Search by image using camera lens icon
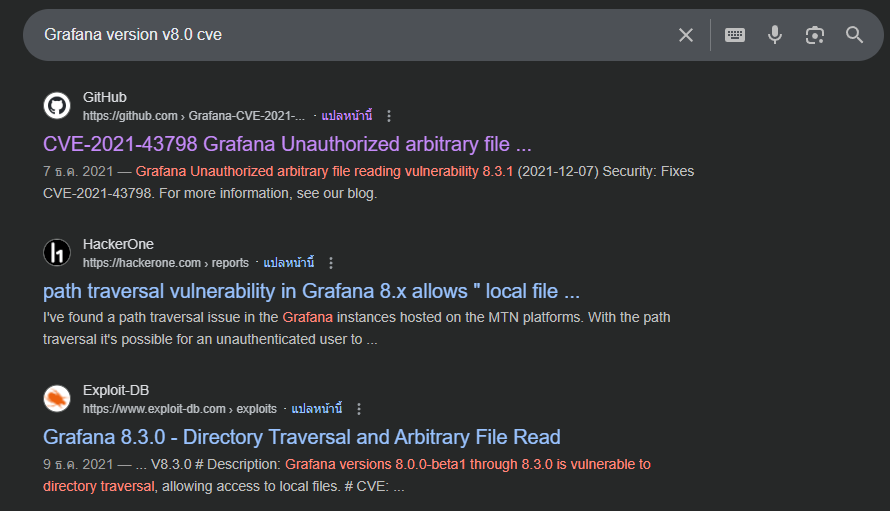Viewport: 890px width, 511px height. pyautogui.click(x=815, y=35)
